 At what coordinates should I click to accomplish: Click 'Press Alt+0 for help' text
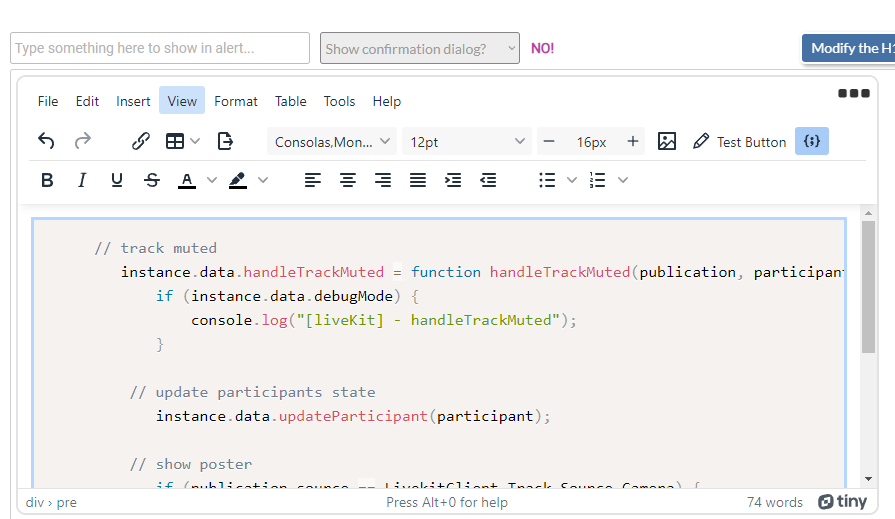tap(446, 502)
